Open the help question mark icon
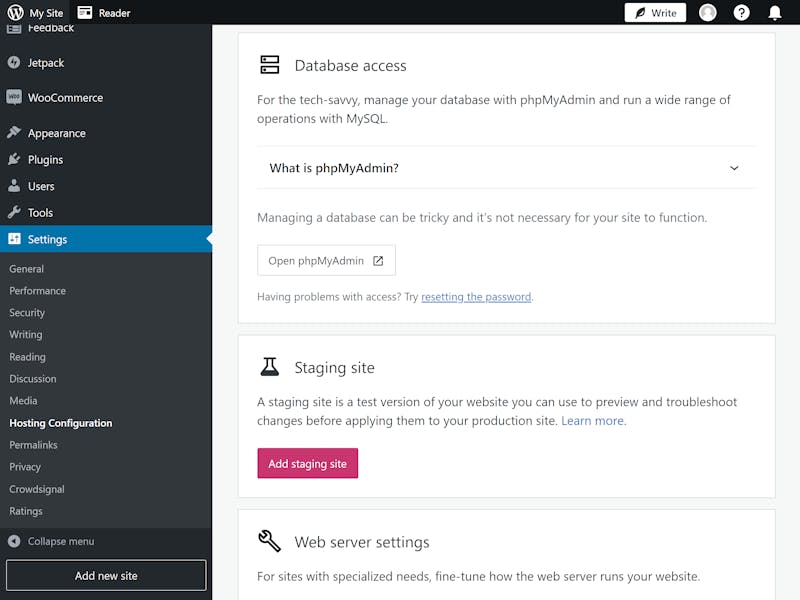The image size is (800, 600). click(x=741, y=13)
